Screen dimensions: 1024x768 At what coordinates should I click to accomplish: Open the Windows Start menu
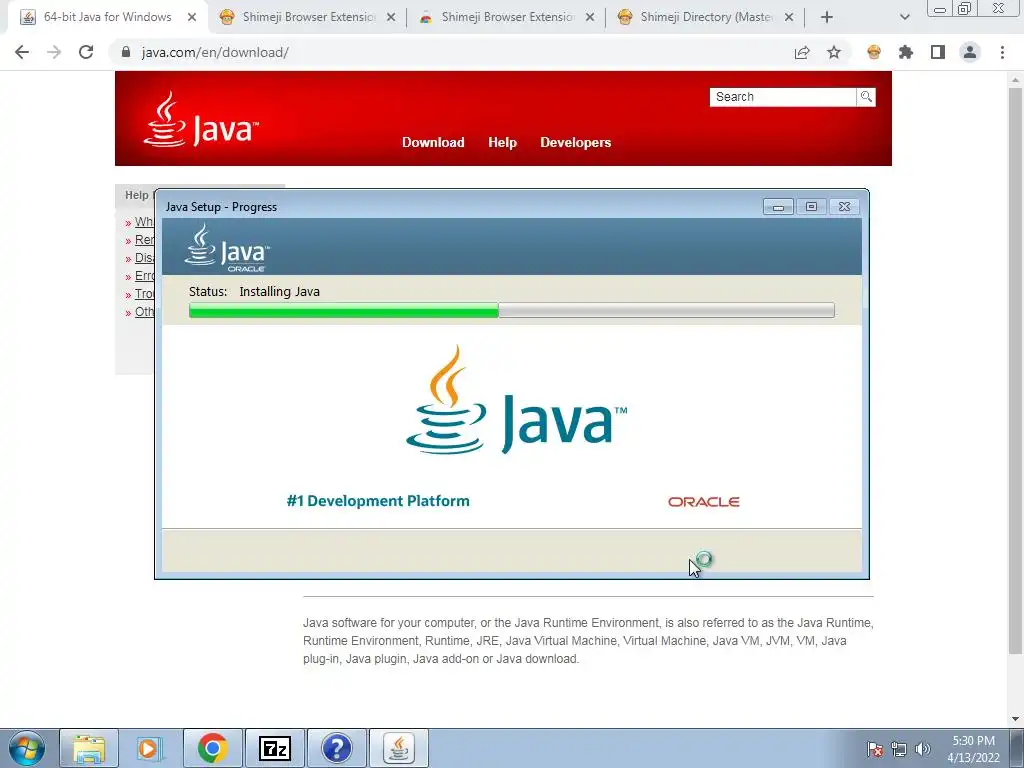click(x=27, y=748)
